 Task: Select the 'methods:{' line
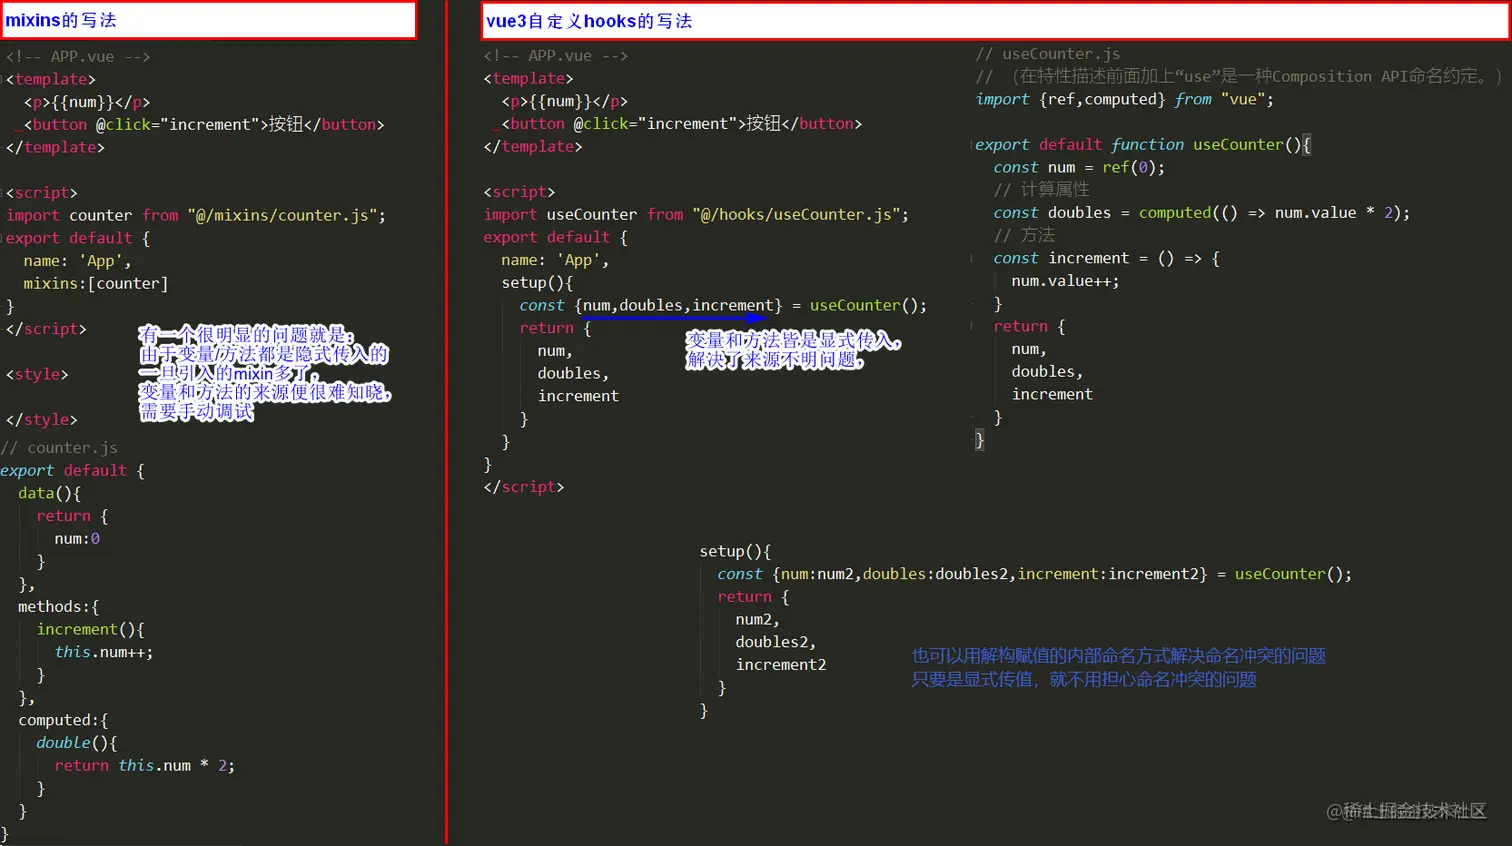pyautogui.click(x=58, y=606)
